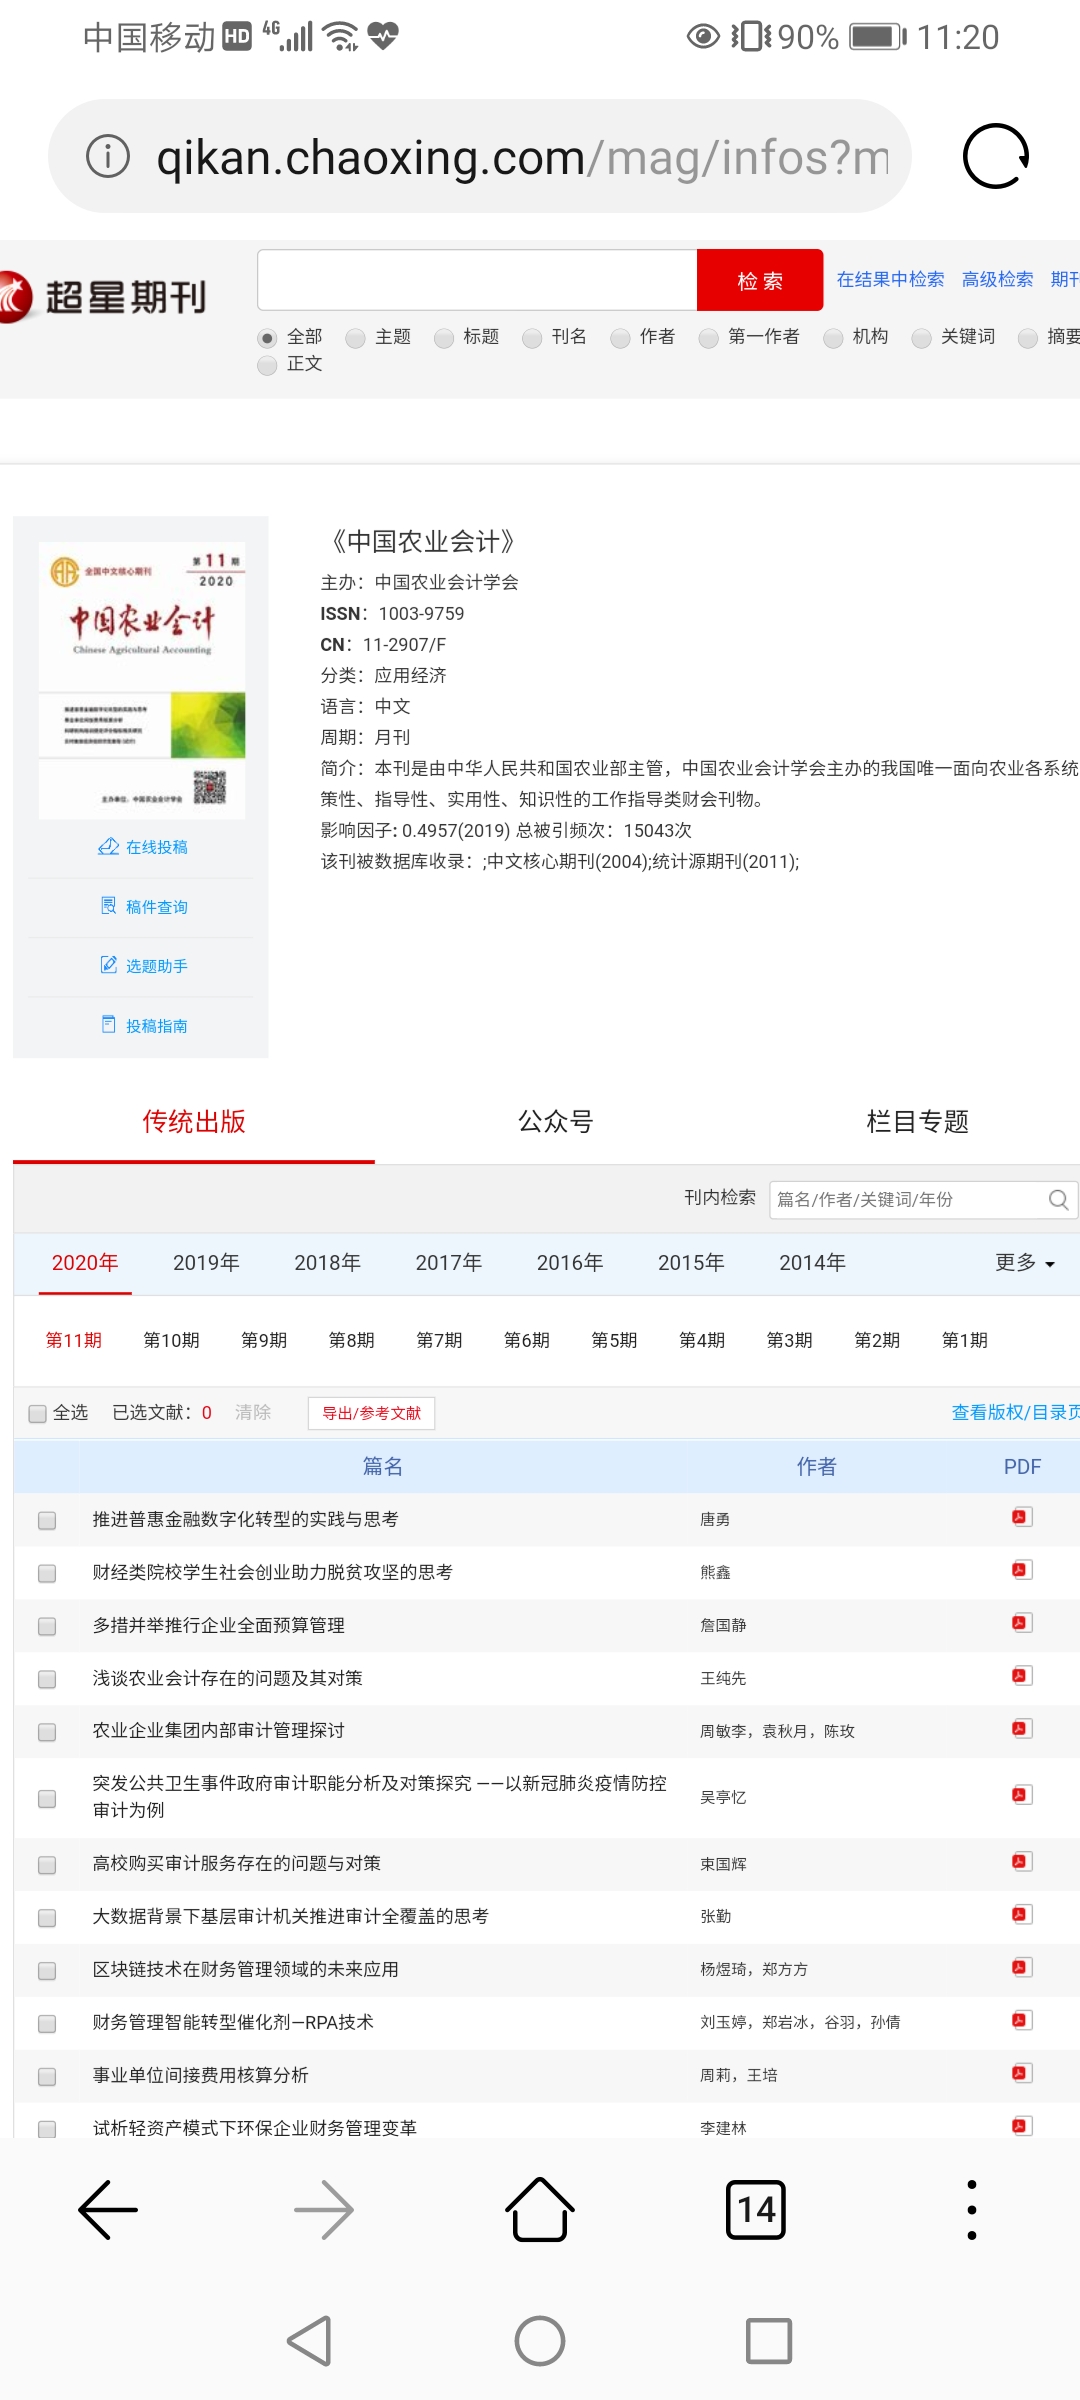Focus the main search text box
1080x2400 pixels.
click(x=477, y=280)
